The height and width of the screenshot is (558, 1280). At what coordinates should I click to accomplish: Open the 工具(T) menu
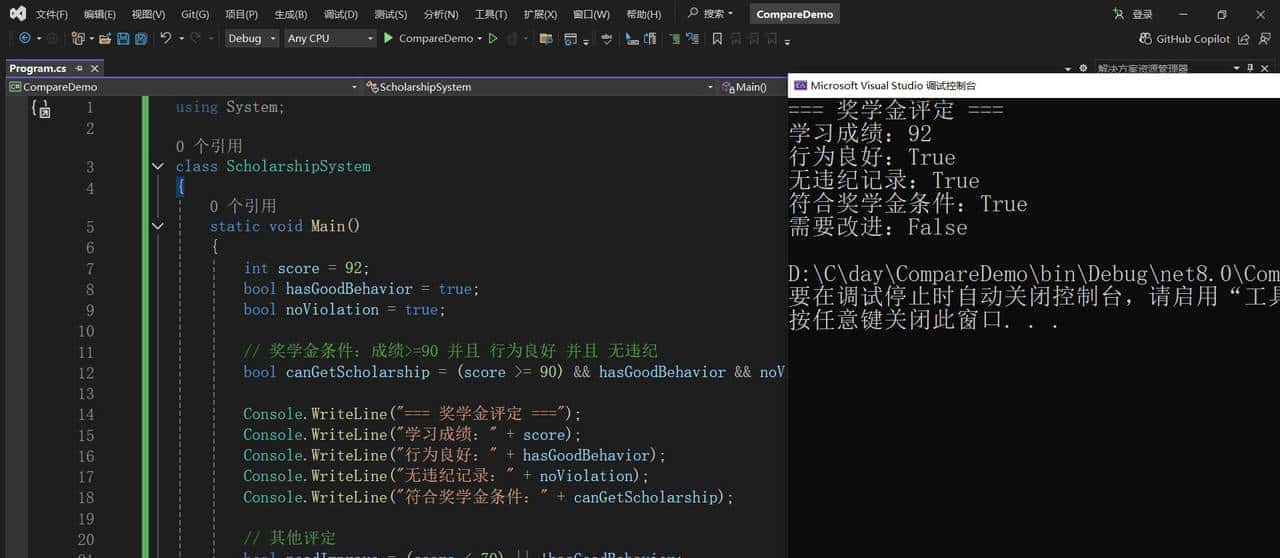pos(490,14)
